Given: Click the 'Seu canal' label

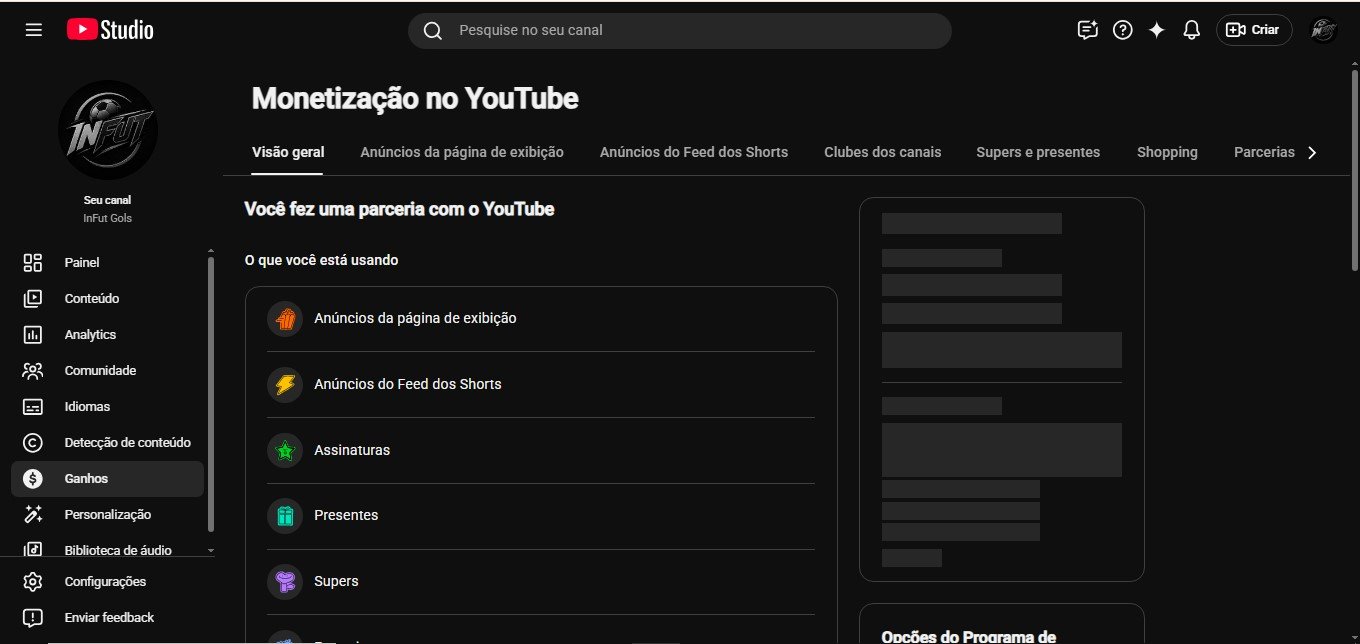Looking at the screenshot, I should pos(108,200).
